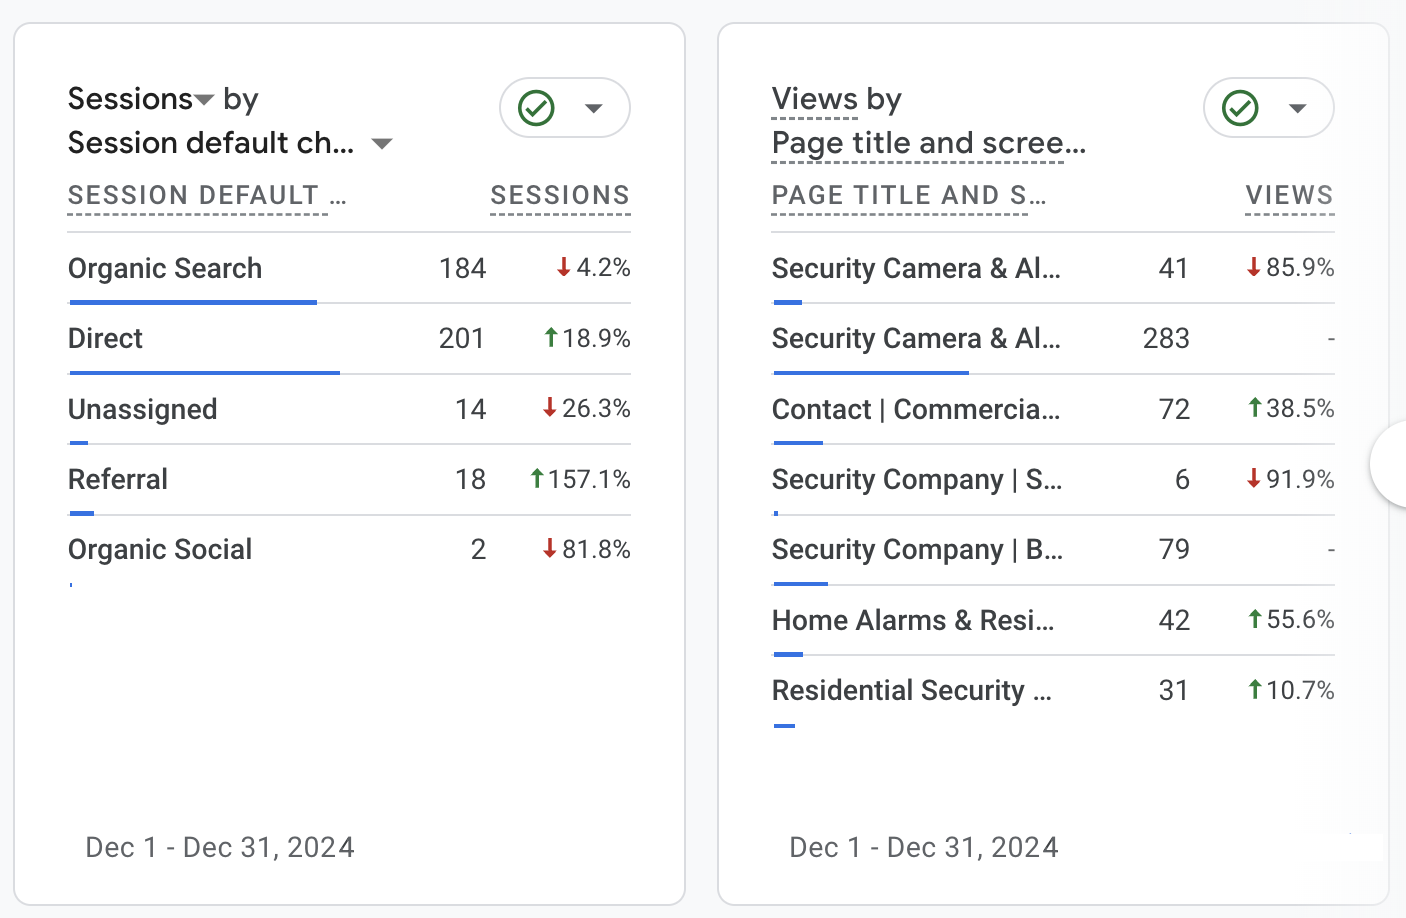Open the Contact | Commercial page row
The image size is (1406, 918).
(915, 410)
